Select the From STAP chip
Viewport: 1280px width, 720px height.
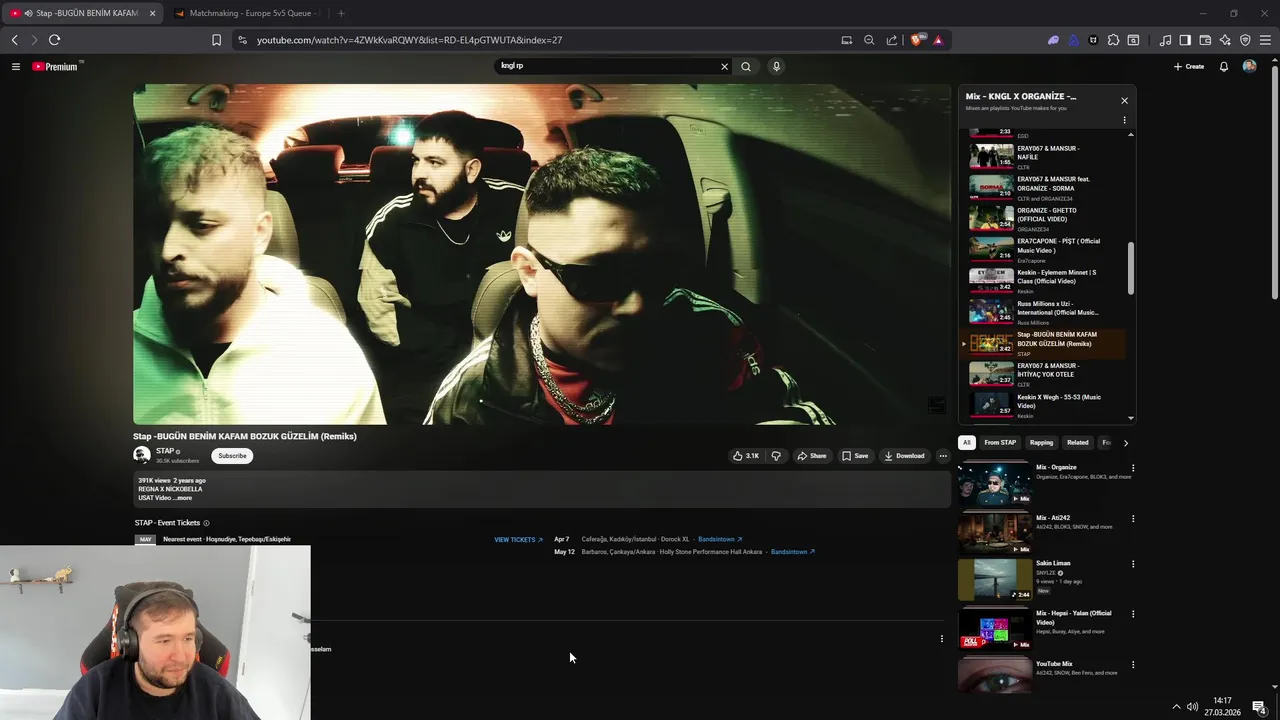1000,443
